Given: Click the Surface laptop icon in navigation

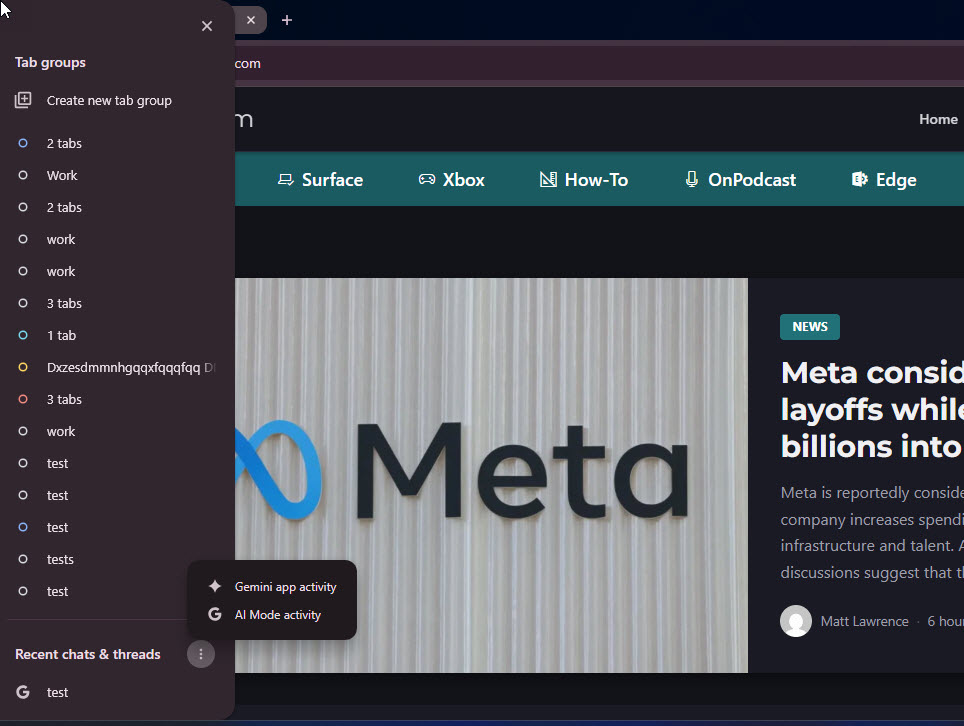Looking at the screenshot, I should [x=286, y=180].
